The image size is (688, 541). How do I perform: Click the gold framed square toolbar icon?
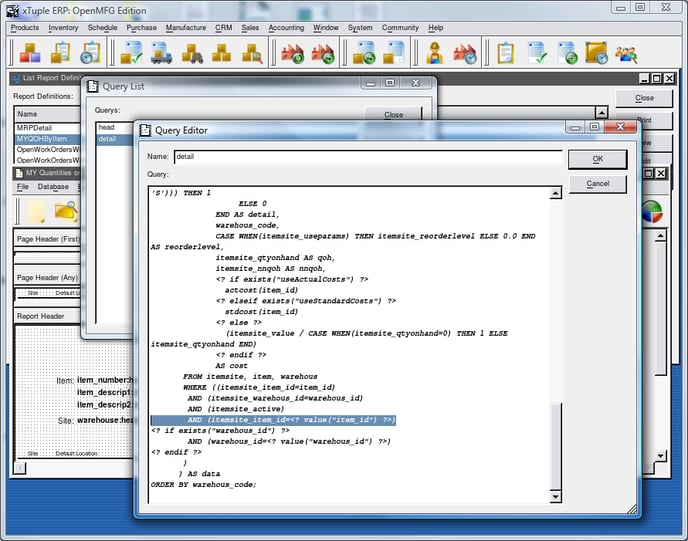(596, 52)
